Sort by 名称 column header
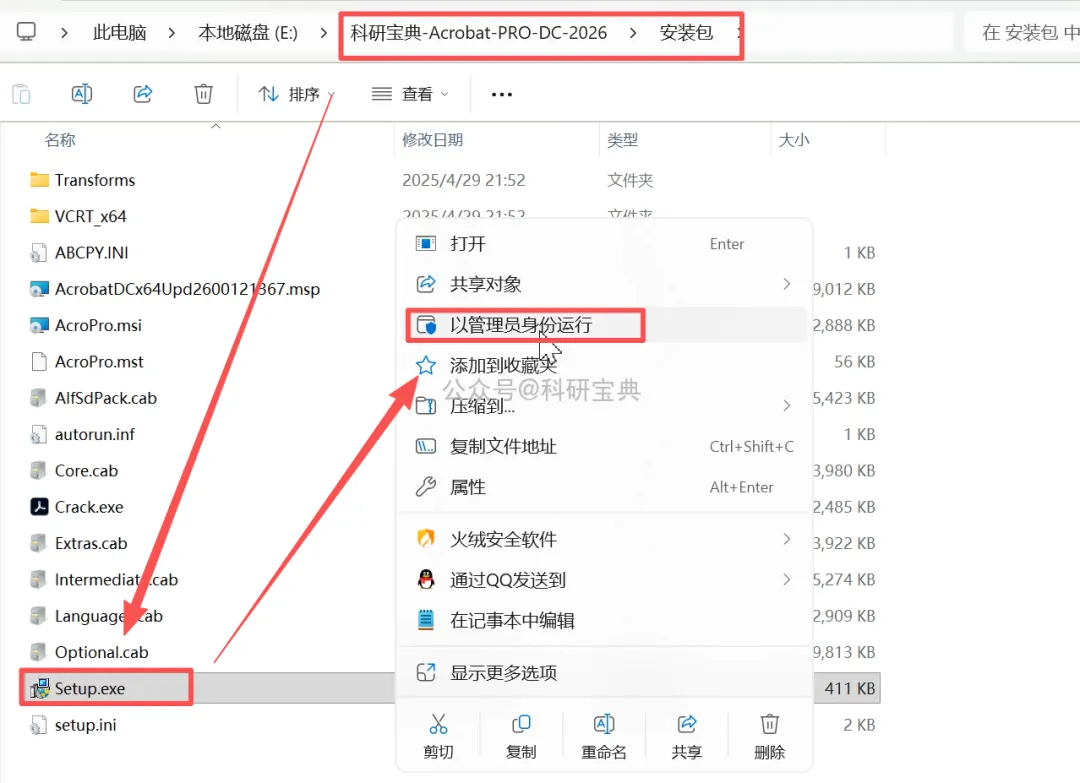 (59, 140)
